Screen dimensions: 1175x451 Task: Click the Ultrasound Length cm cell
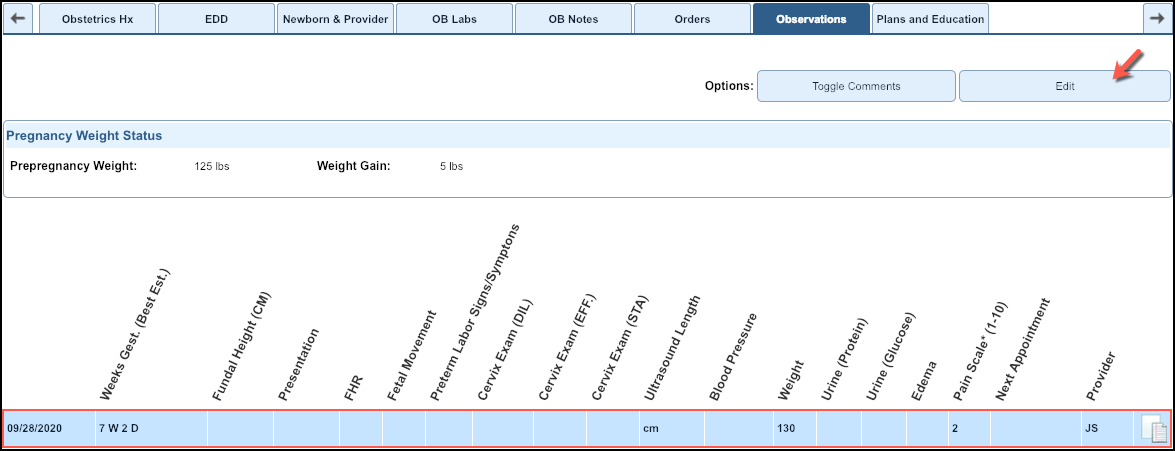(x=671, y=428)
